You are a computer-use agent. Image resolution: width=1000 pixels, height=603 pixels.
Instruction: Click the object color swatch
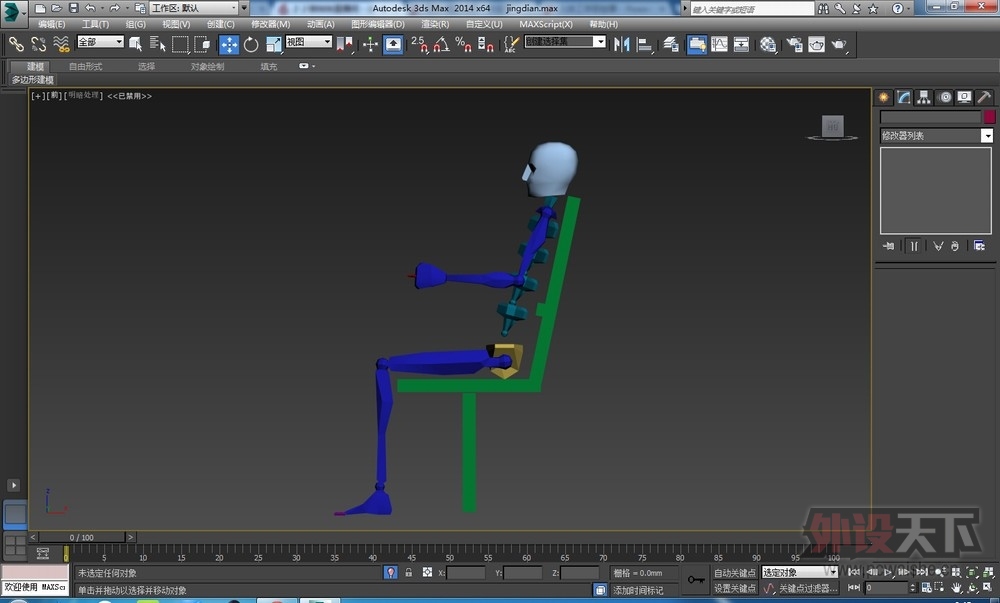(x=989, y=117)
